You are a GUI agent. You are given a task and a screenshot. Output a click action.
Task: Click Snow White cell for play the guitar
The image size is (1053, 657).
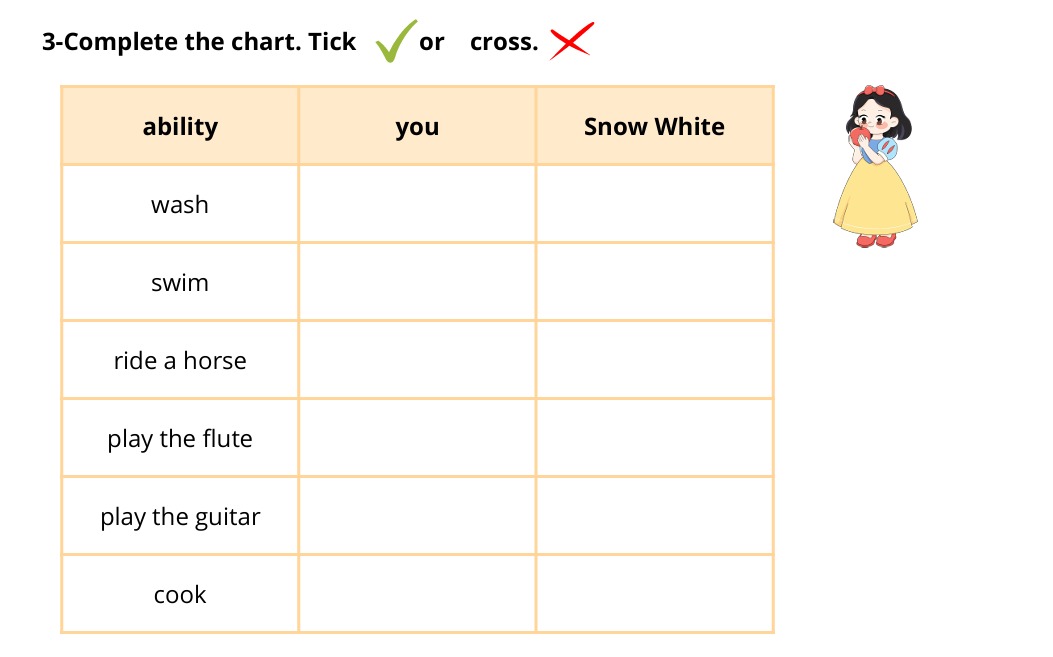click(x=655, y=516)
